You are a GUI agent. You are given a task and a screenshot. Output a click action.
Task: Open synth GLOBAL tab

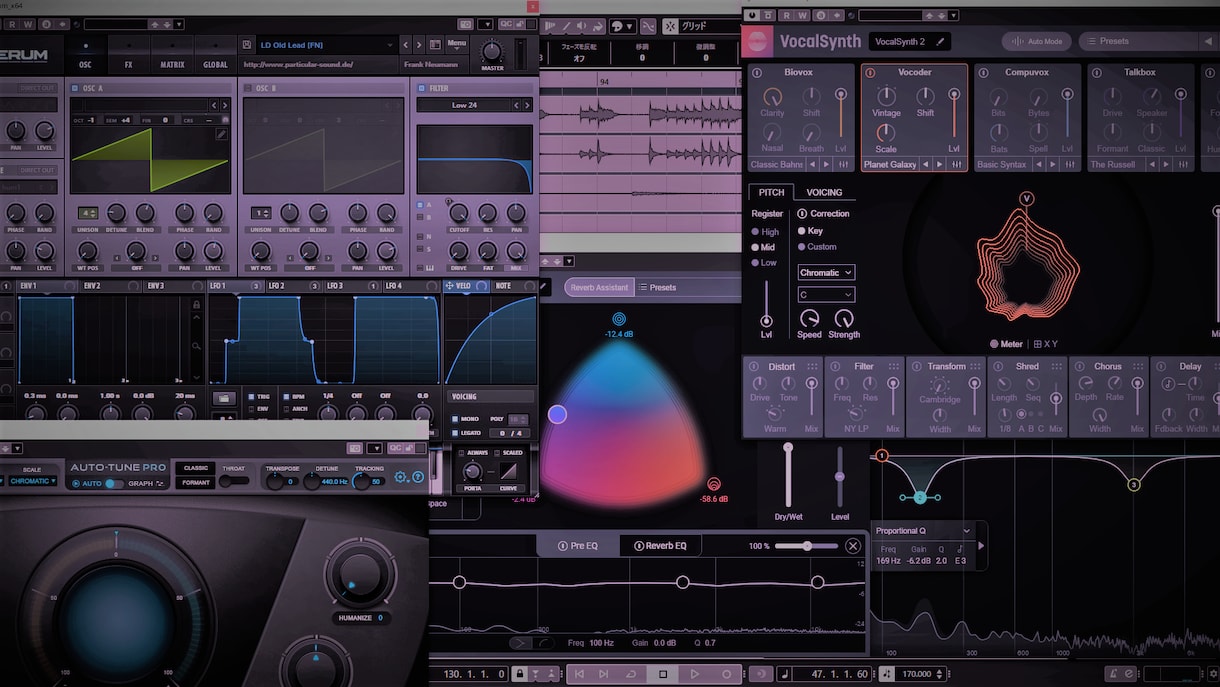215,53
